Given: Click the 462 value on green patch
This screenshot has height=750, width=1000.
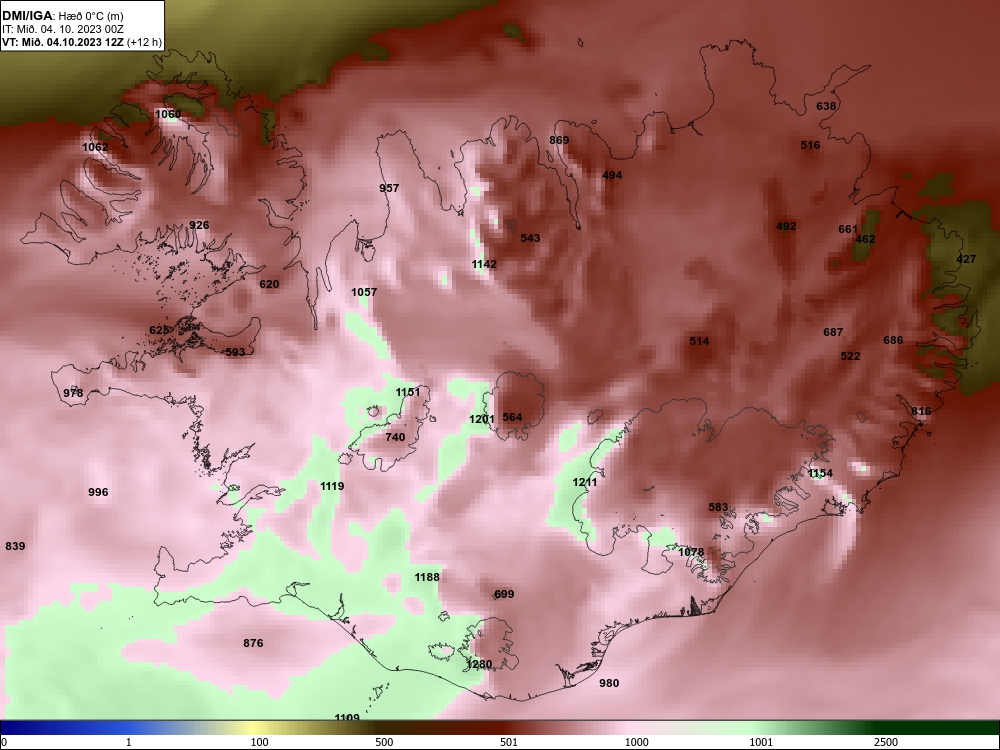Looking at the screenshot, I should 865,239.
